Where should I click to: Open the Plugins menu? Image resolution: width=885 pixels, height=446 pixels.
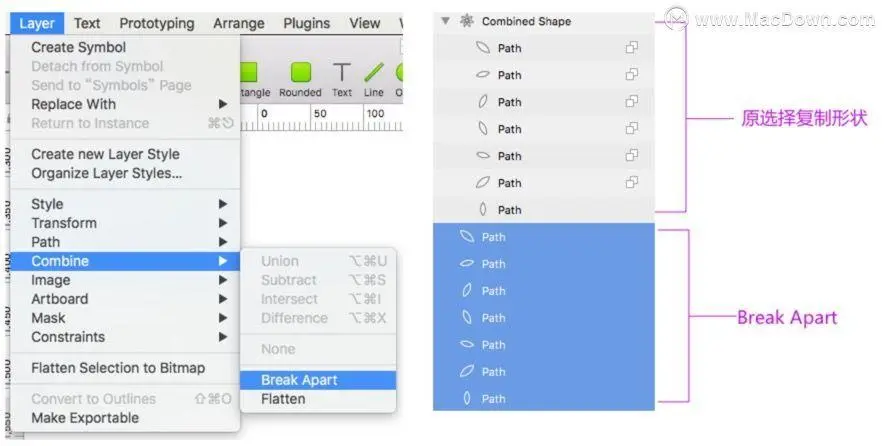click(x=306, y=23)
